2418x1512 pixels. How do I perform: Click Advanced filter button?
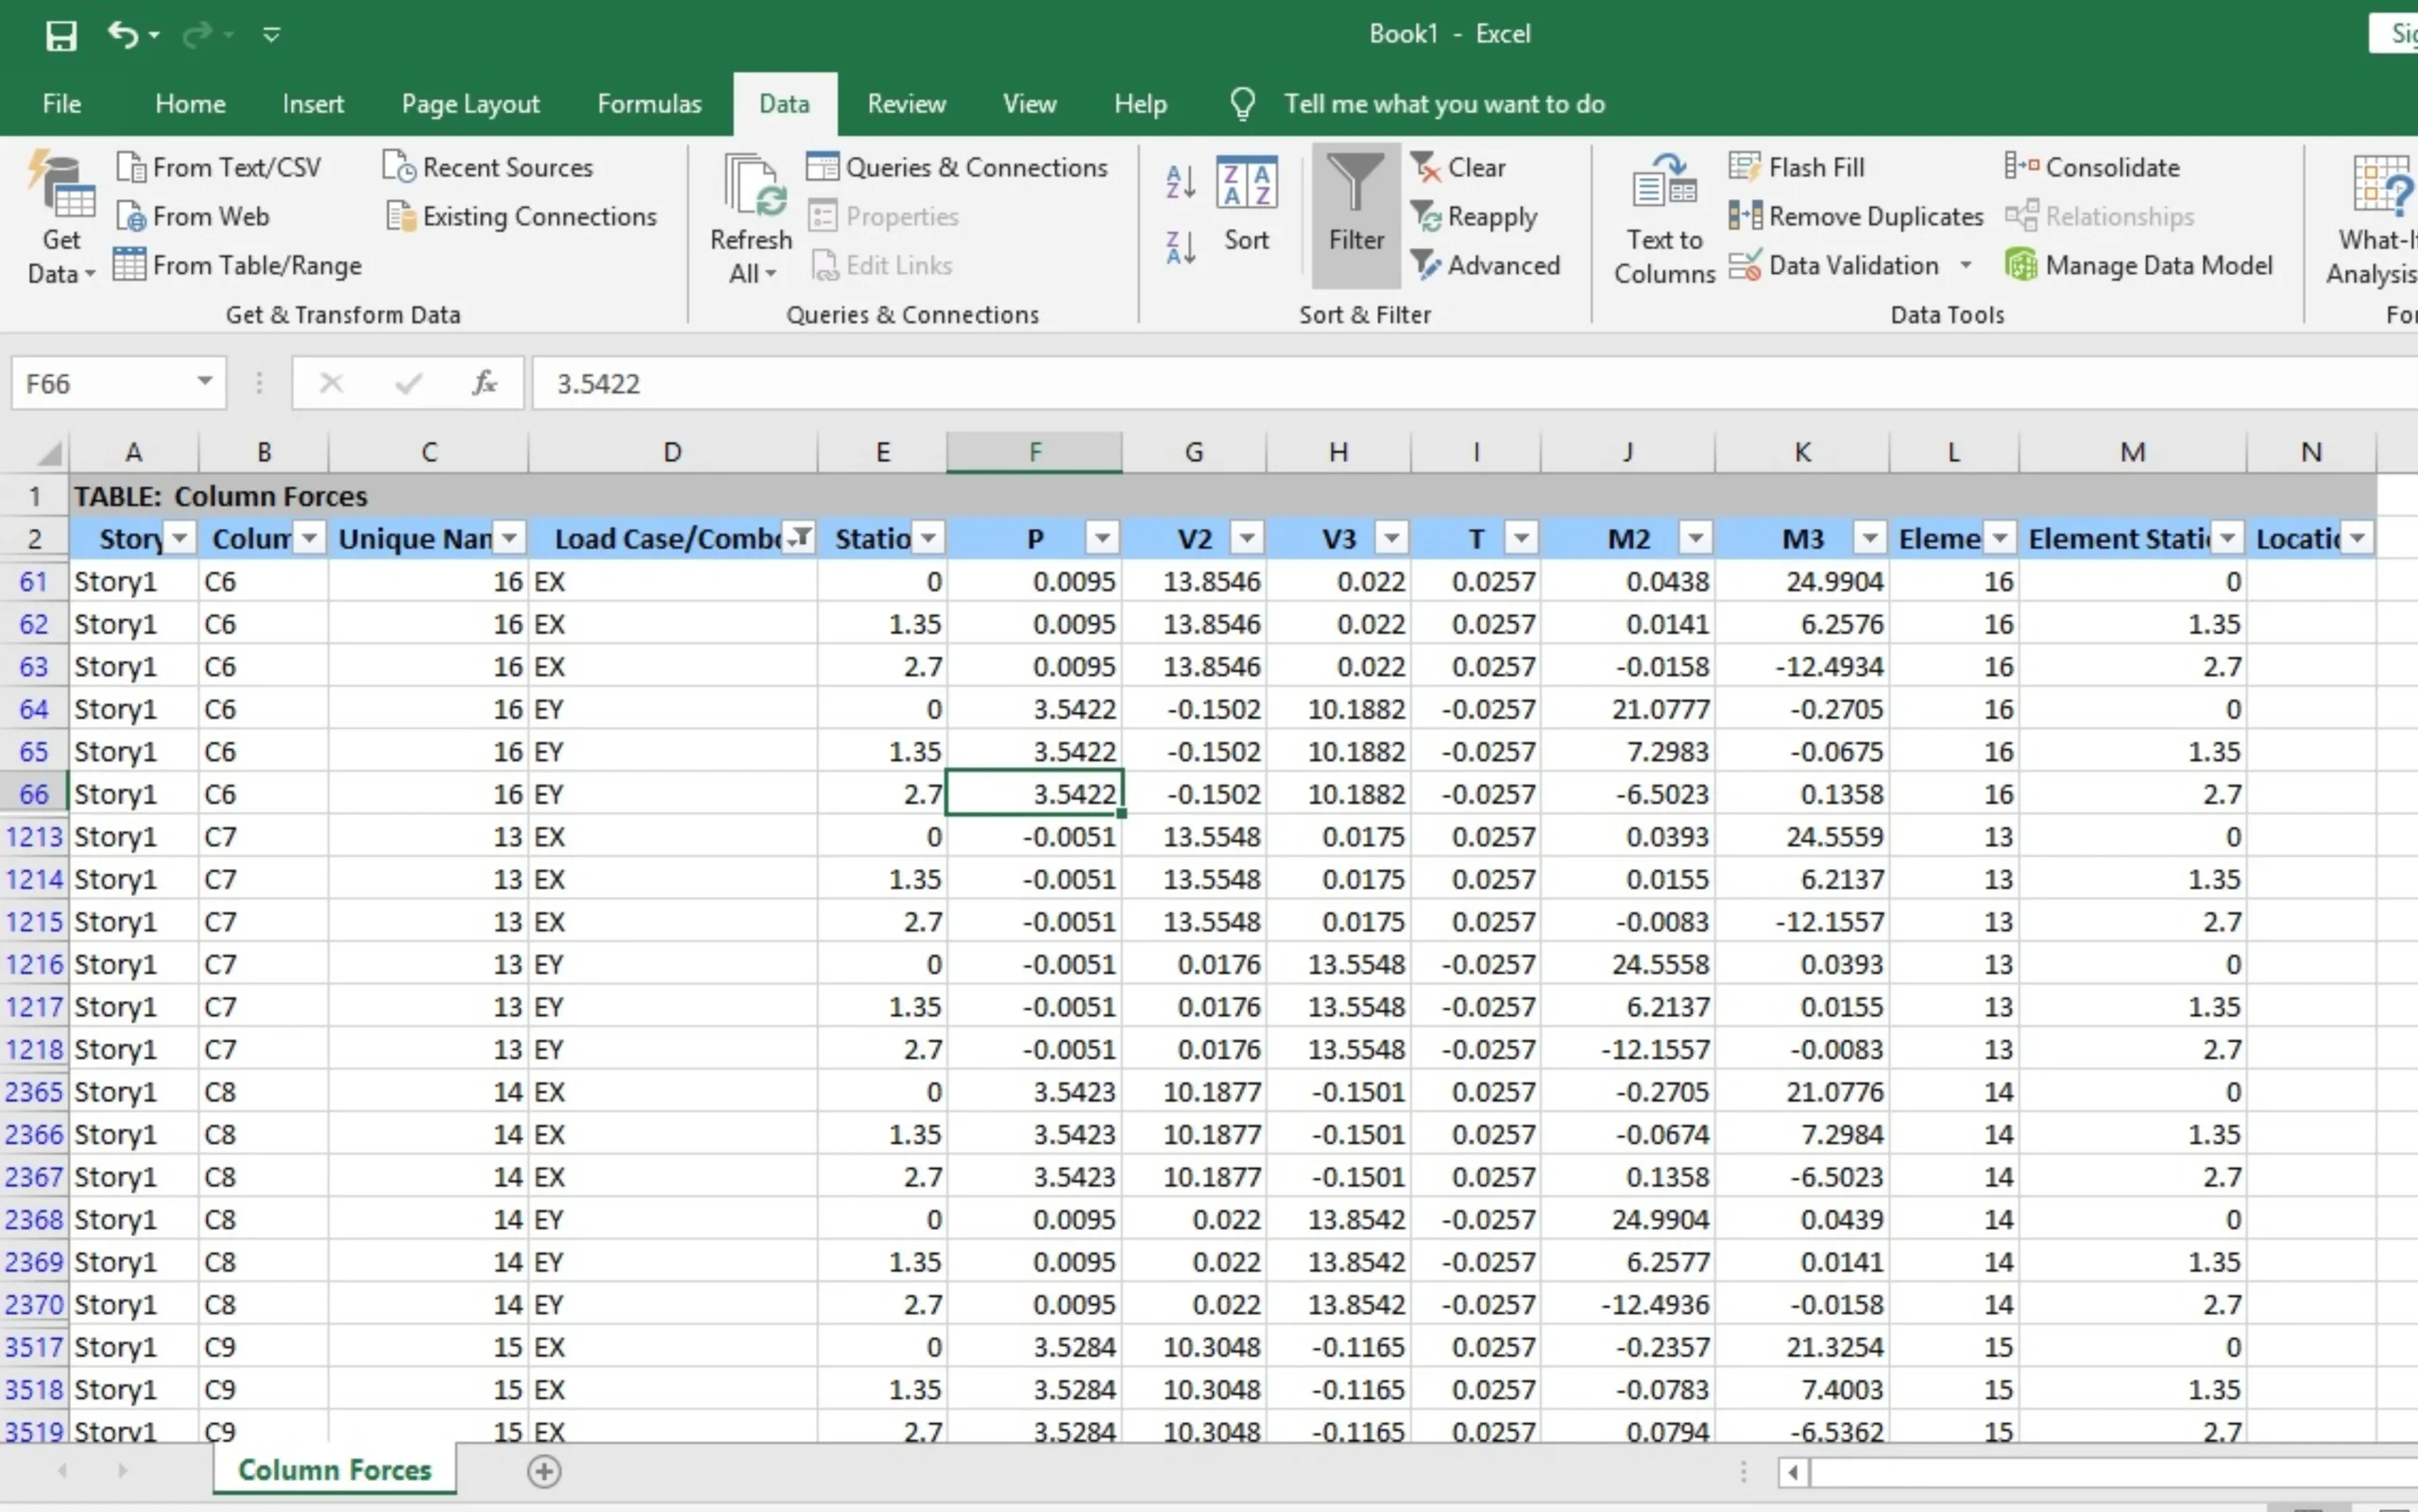click(x=1485, y=265)
